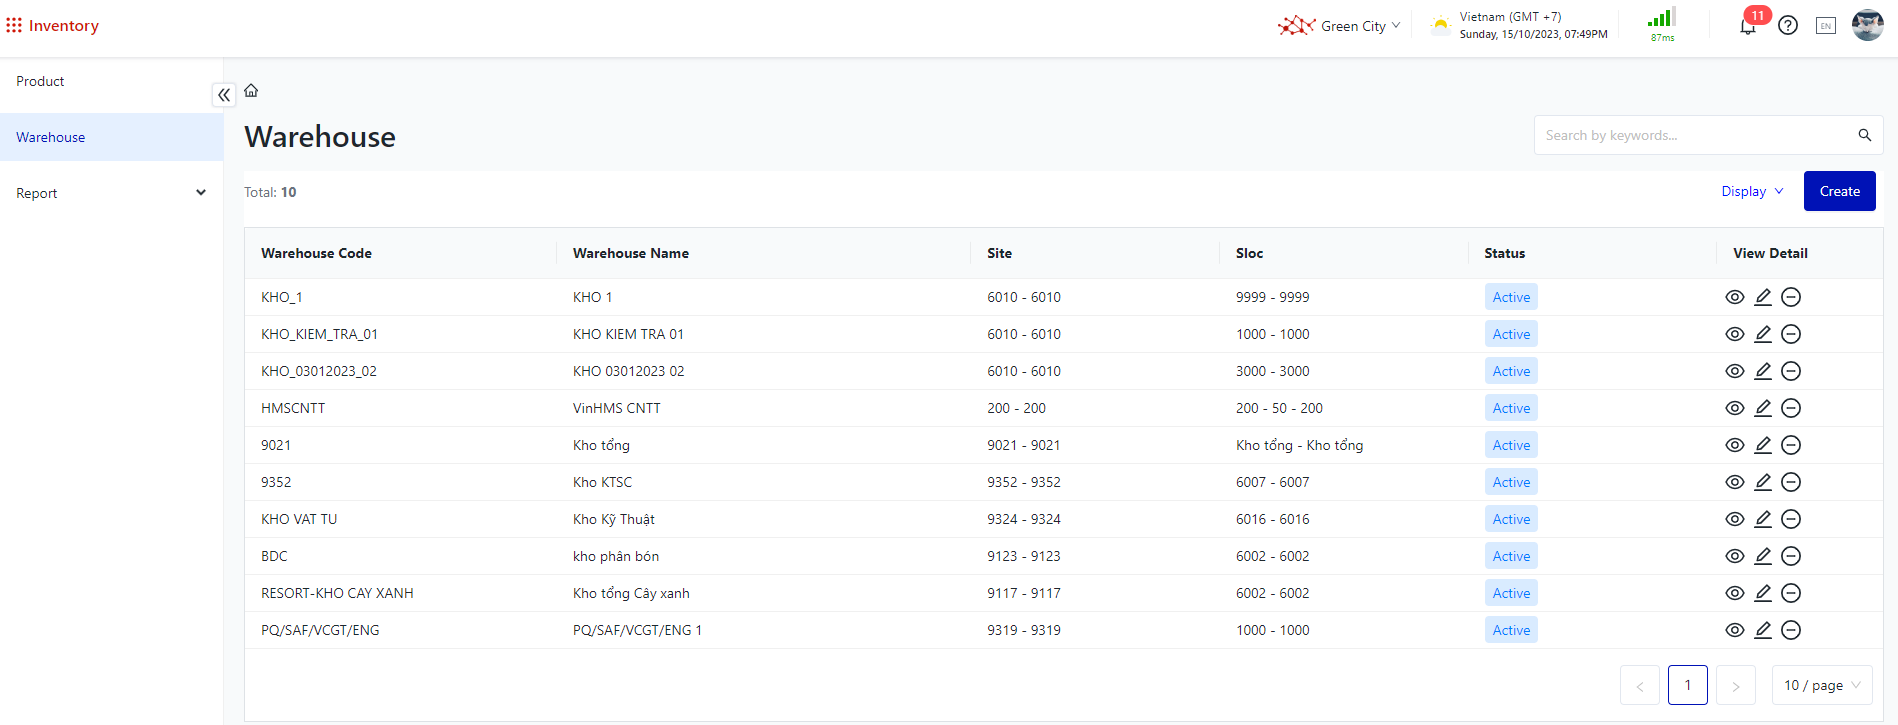Viewport: 1898px width, 725px height.
Task: View details of KHO_KIEM_TRA_01 via eye icon
Action: point(1735,334)
